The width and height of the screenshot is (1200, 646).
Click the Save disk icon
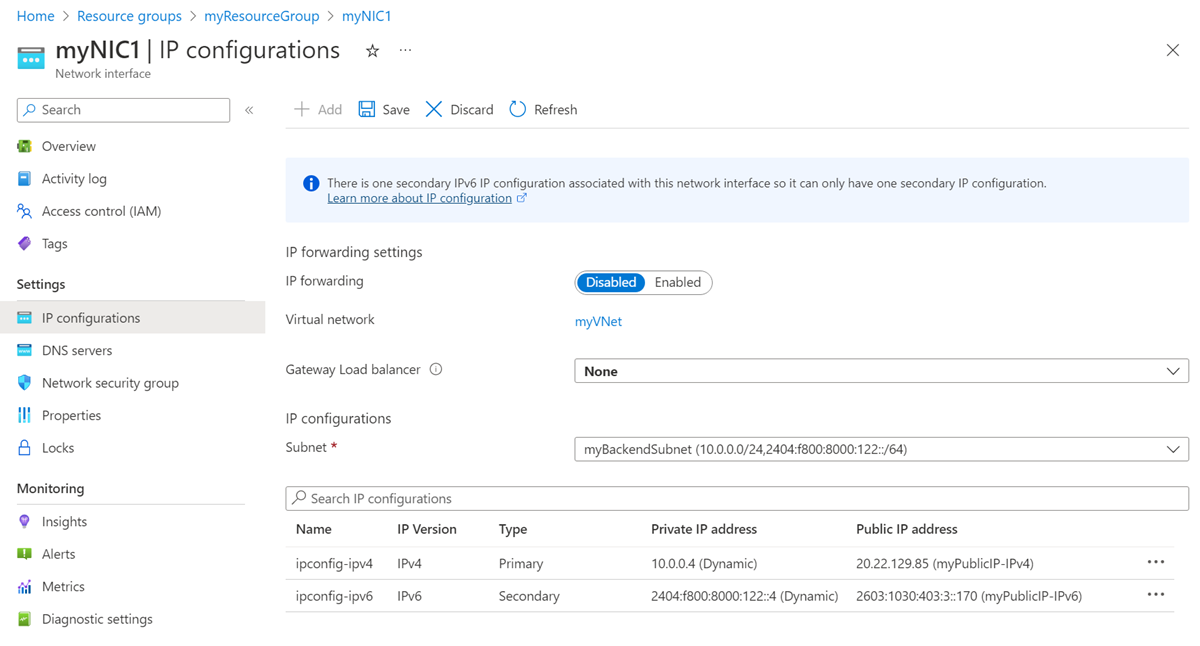367,109
